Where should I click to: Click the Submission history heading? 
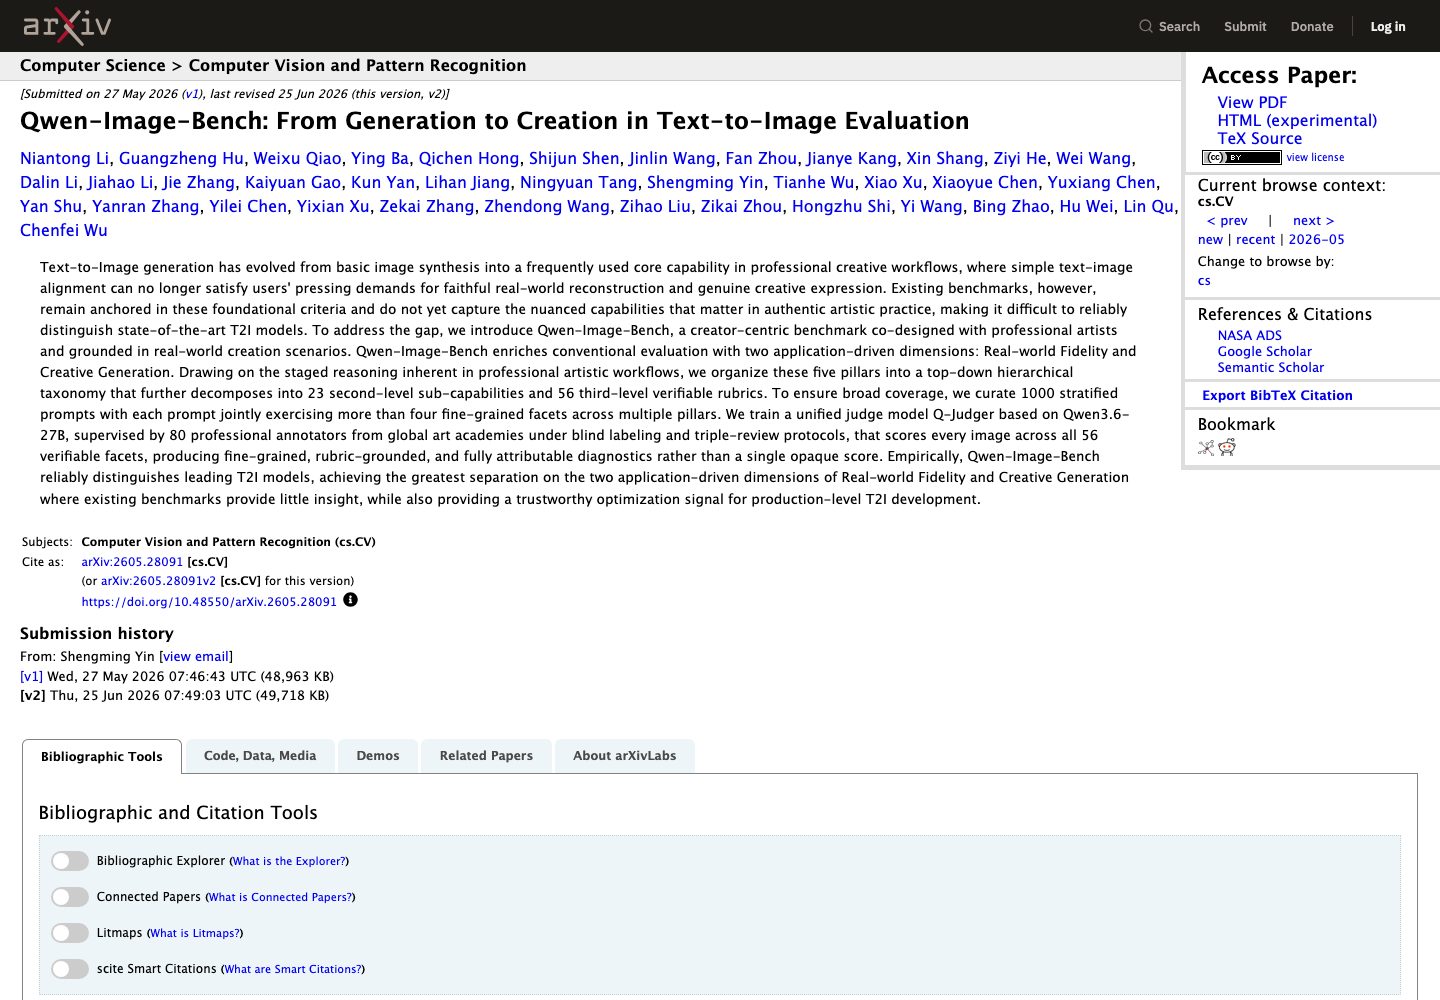coord(97,634)
